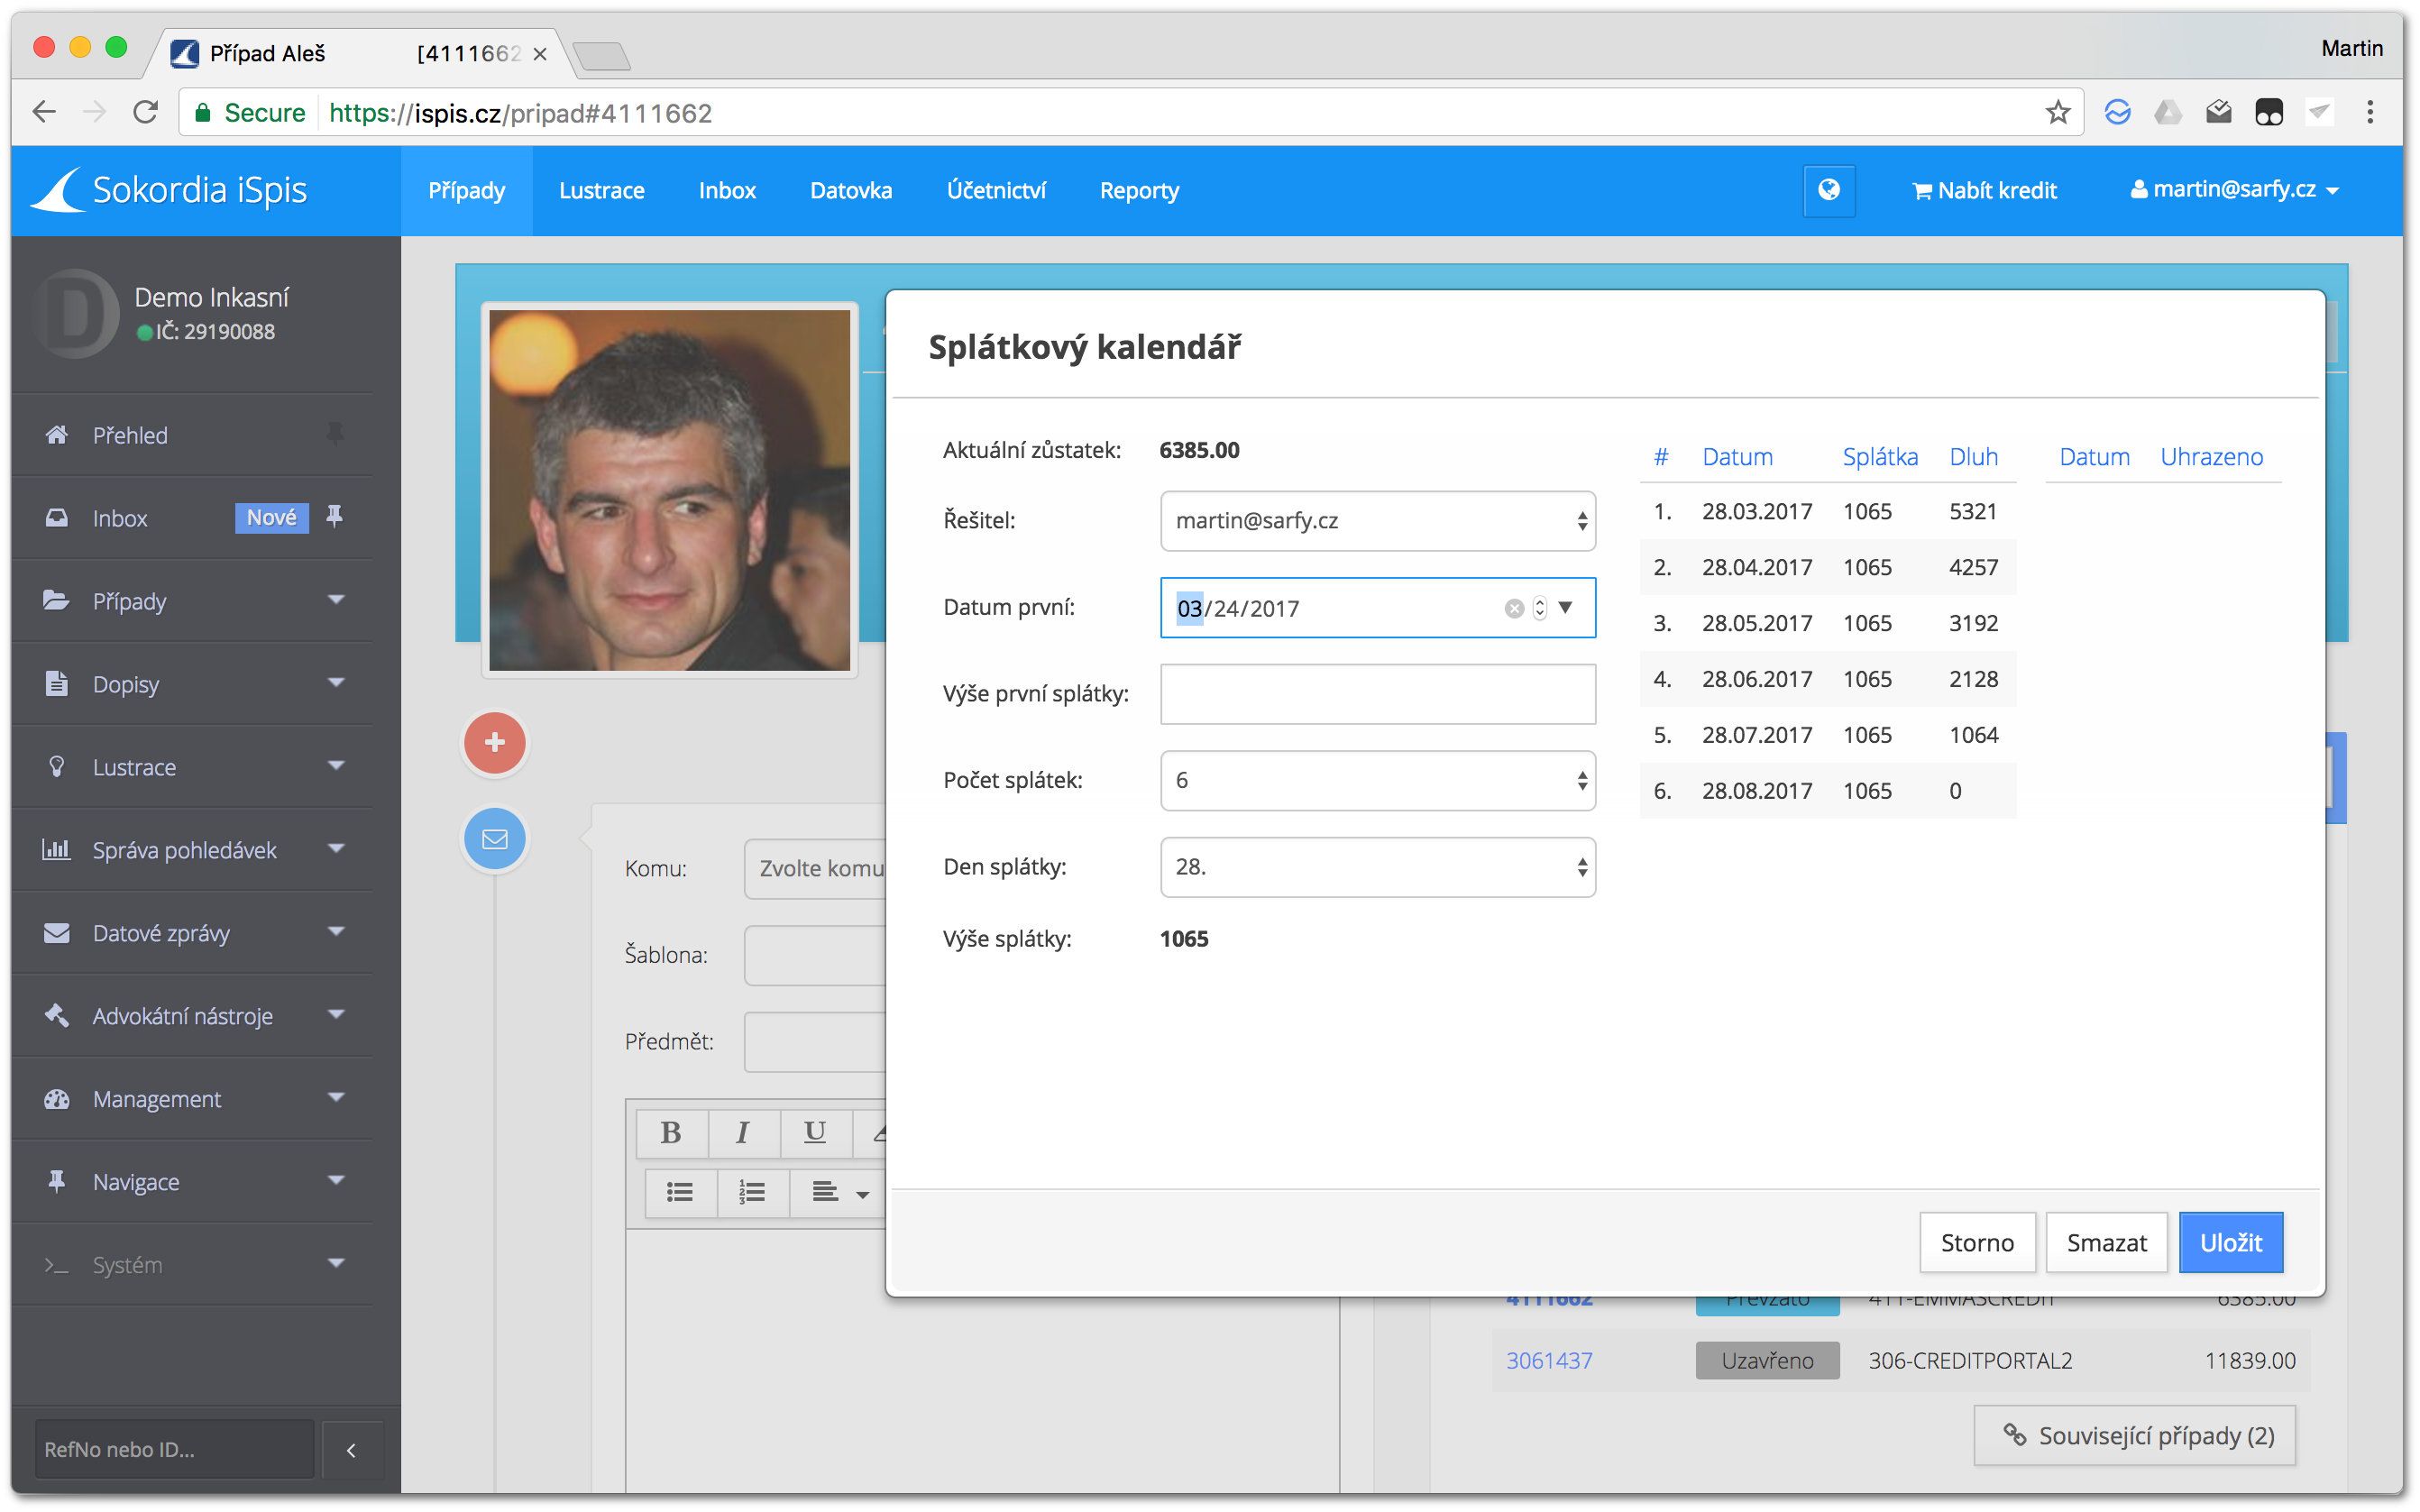Toggle pin next to Přehled sidebar item
The image size is (2420, 1512).
[x=335, y=434]
